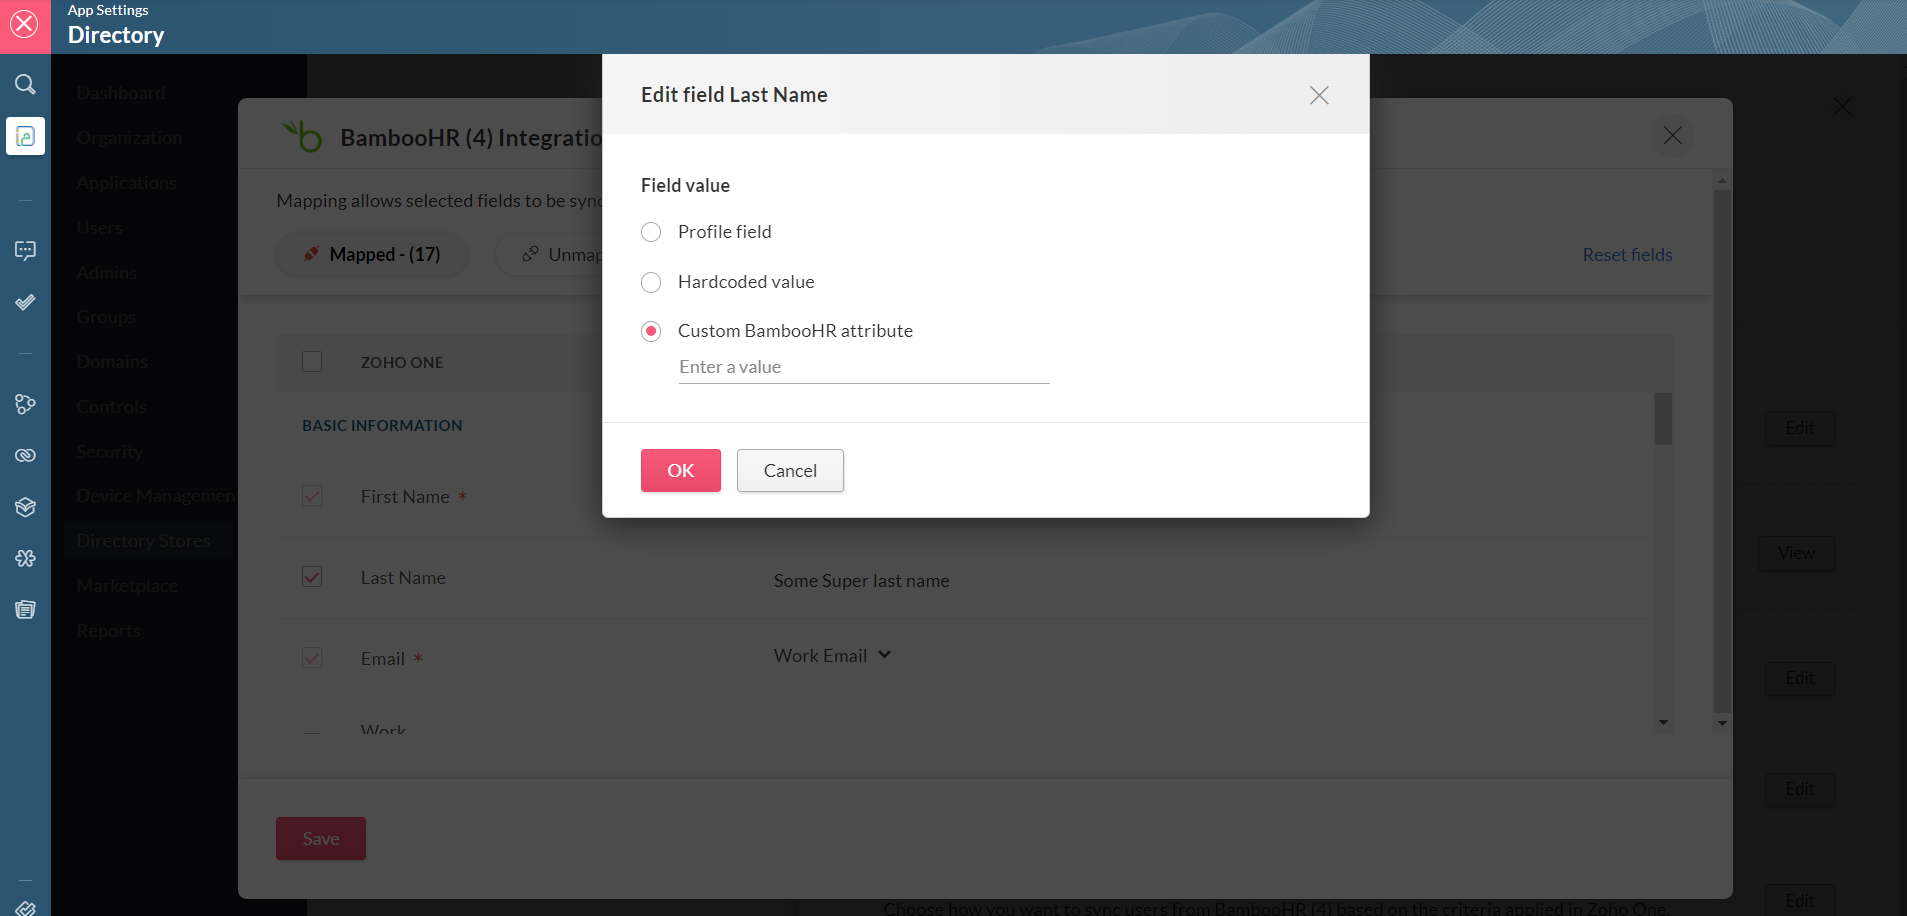Select the Hardcoded value radio option

point(651,282)
